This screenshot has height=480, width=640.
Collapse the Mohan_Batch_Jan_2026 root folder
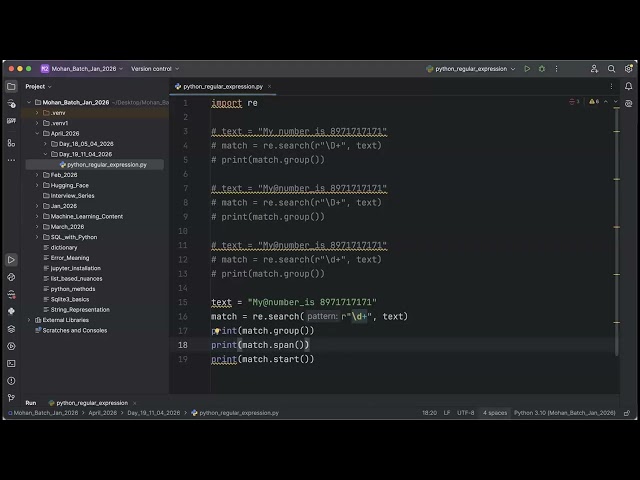[29, 102]
